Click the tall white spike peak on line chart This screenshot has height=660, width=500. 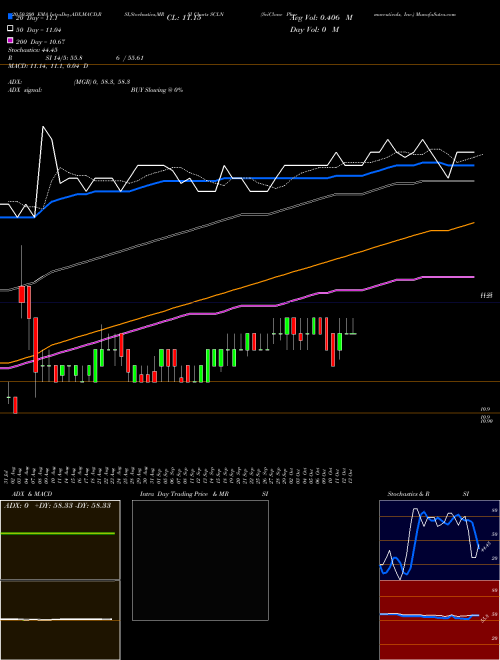coord(43,127)
